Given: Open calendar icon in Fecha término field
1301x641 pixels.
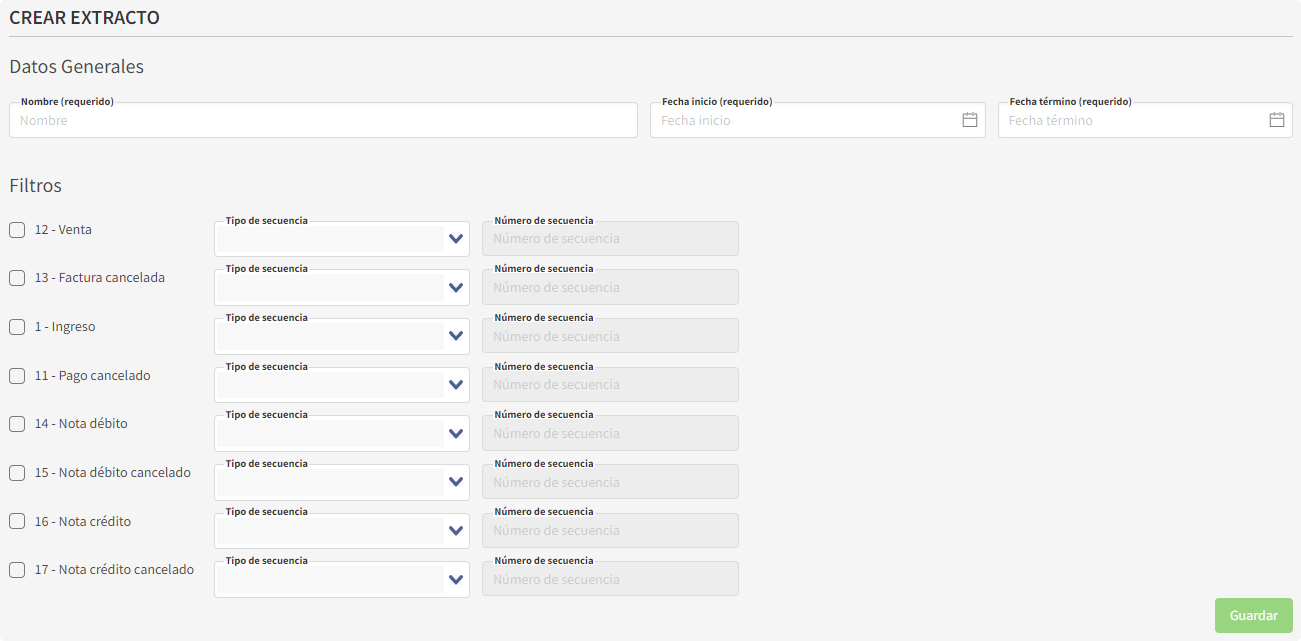Looking at the screenshot, I should tap(1276, 120).
